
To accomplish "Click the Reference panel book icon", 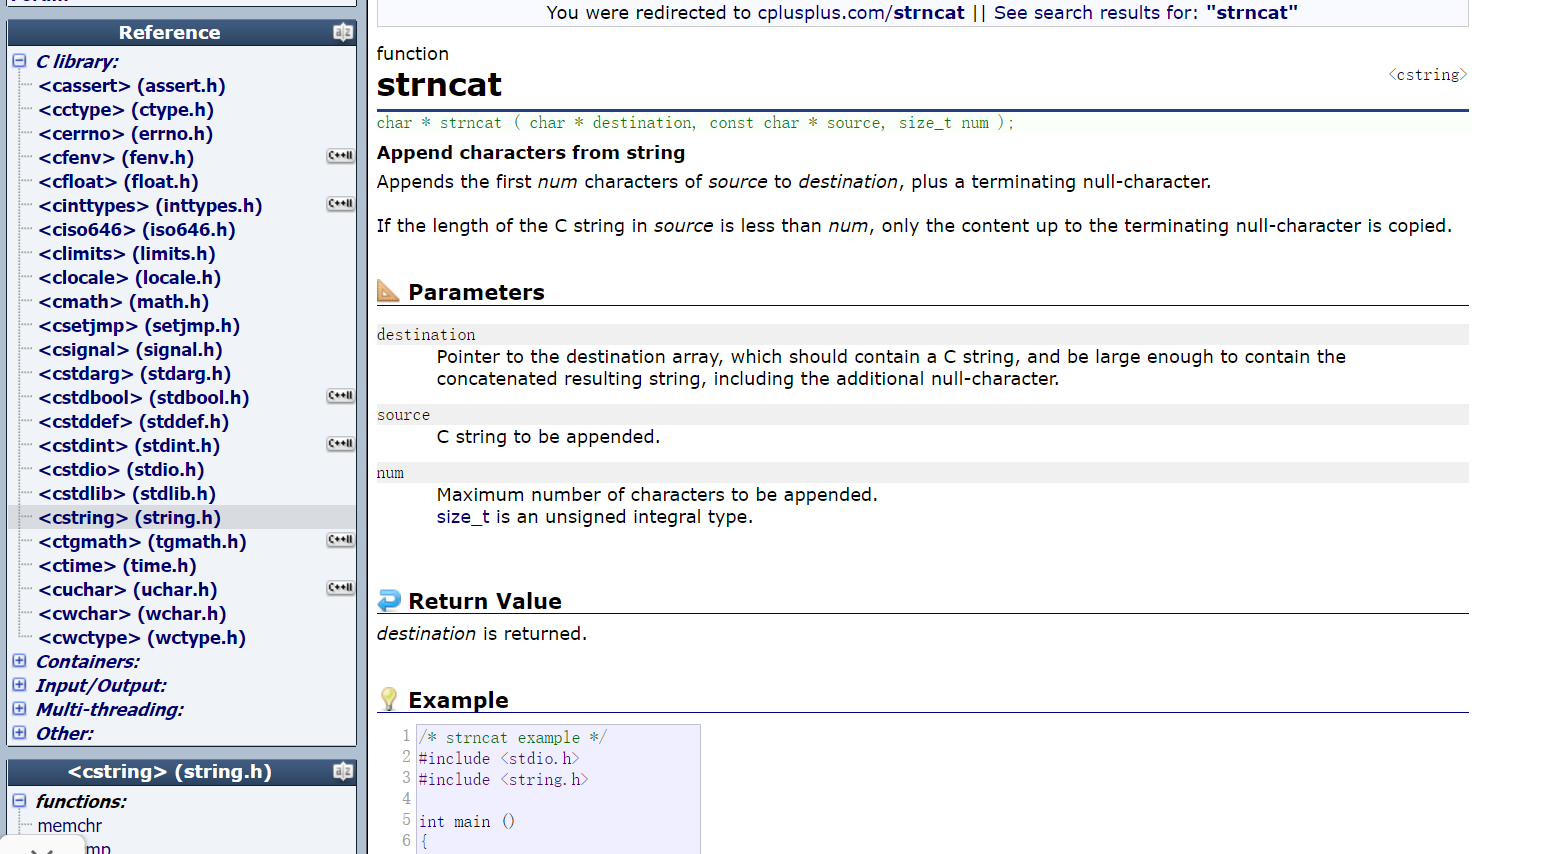I will click(343, 32).
